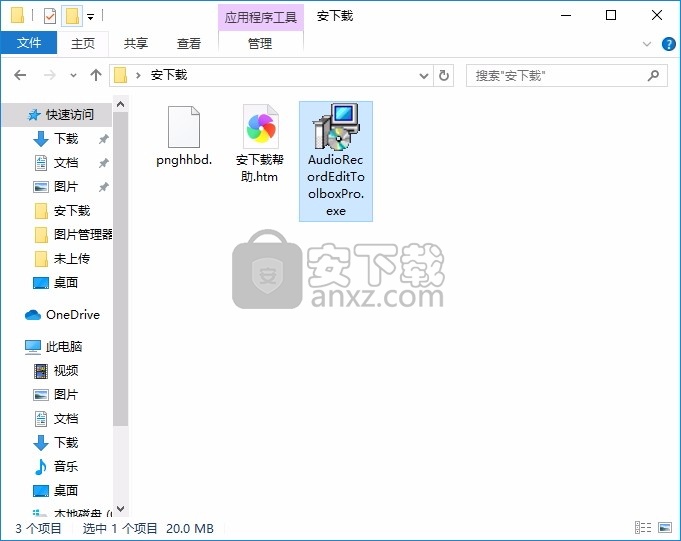Select the pnghhbd. file
This screenshot has height=541, width=681.
coord(184,137)
